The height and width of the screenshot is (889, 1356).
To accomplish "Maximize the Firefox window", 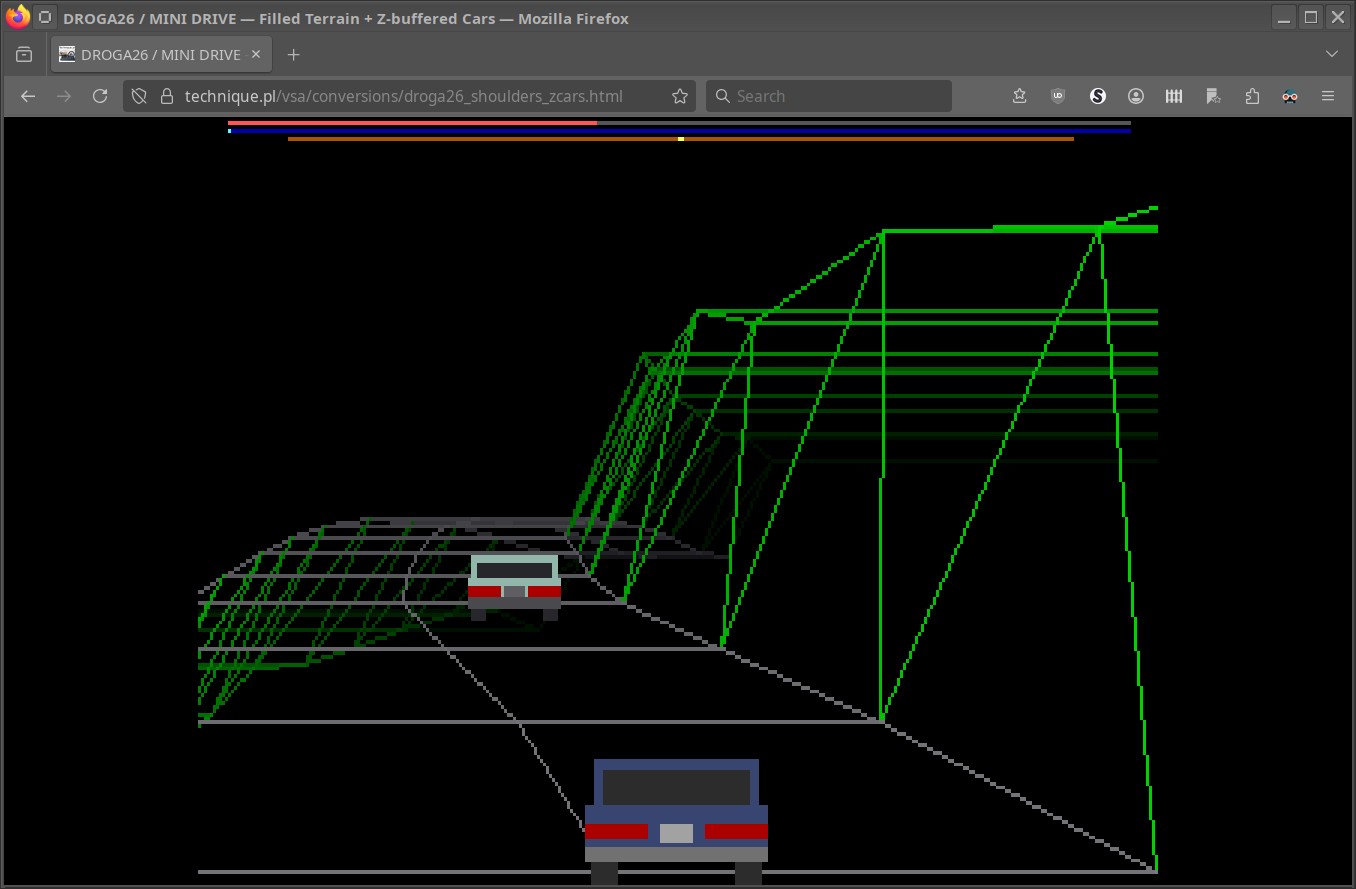I will click(x=1311, y=17).
